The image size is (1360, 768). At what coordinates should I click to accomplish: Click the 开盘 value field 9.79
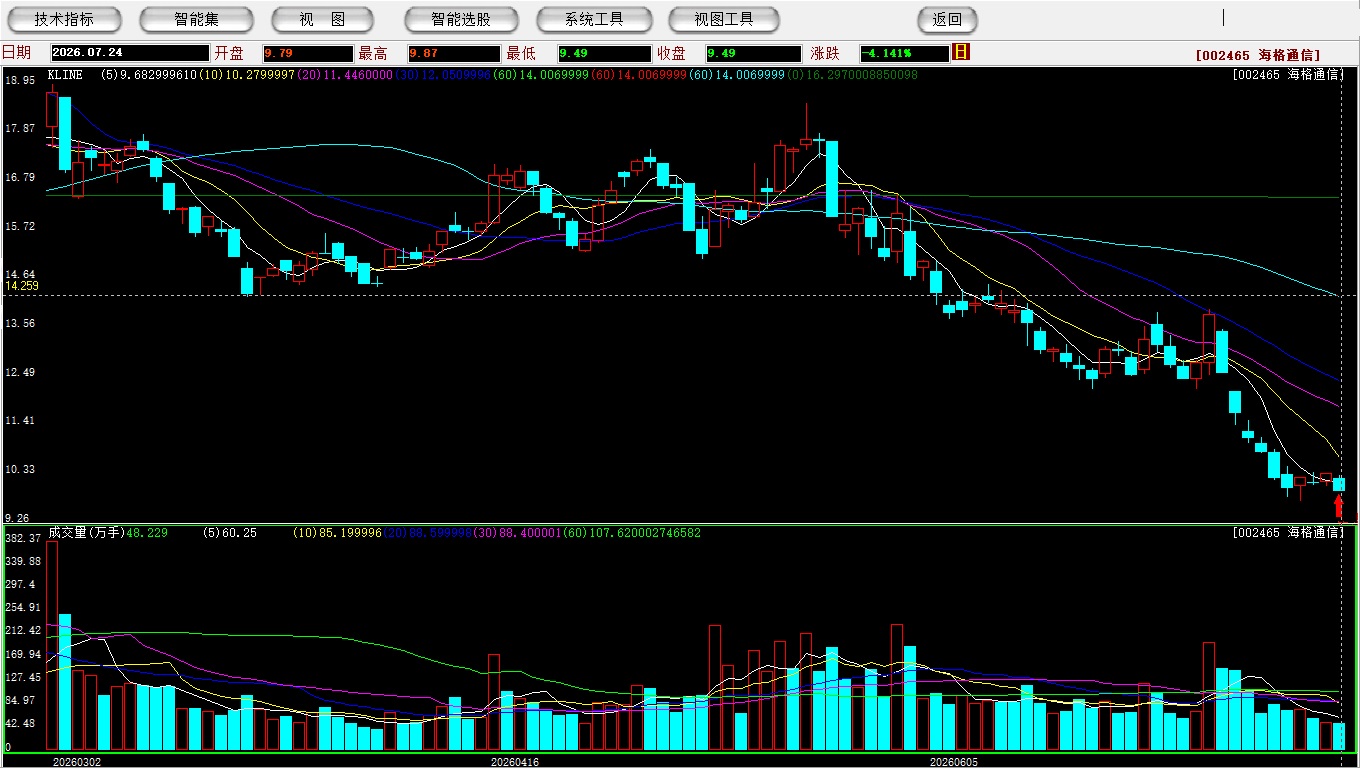(308, 53)
